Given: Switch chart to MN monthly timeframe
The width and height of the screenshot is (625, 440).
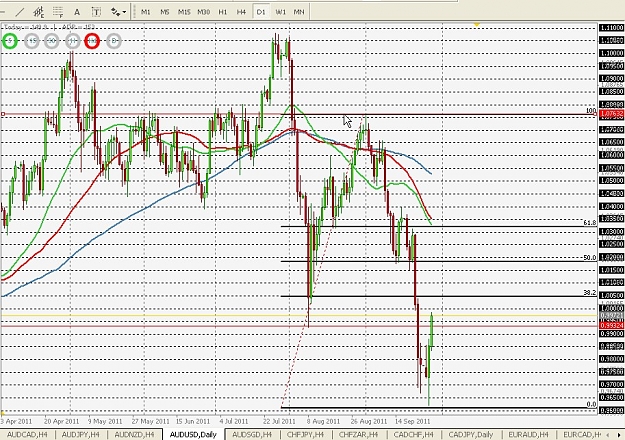Looking at the screenshot, I should click(299, 12).
